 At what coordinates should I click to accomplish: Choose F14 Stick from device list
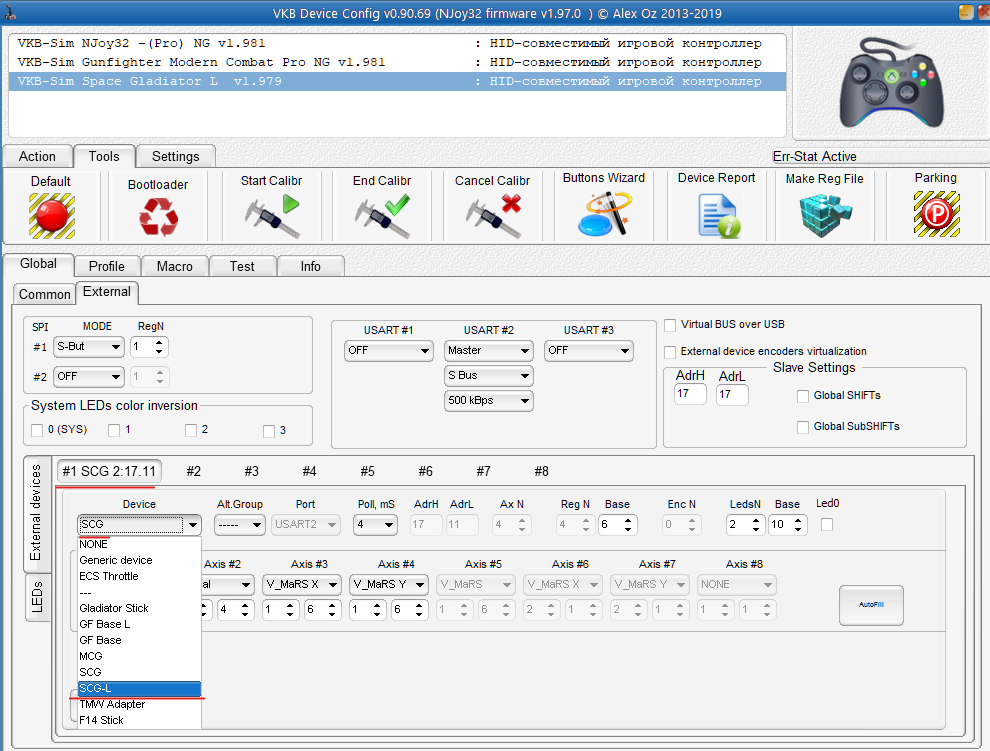[x=139, y=720]
